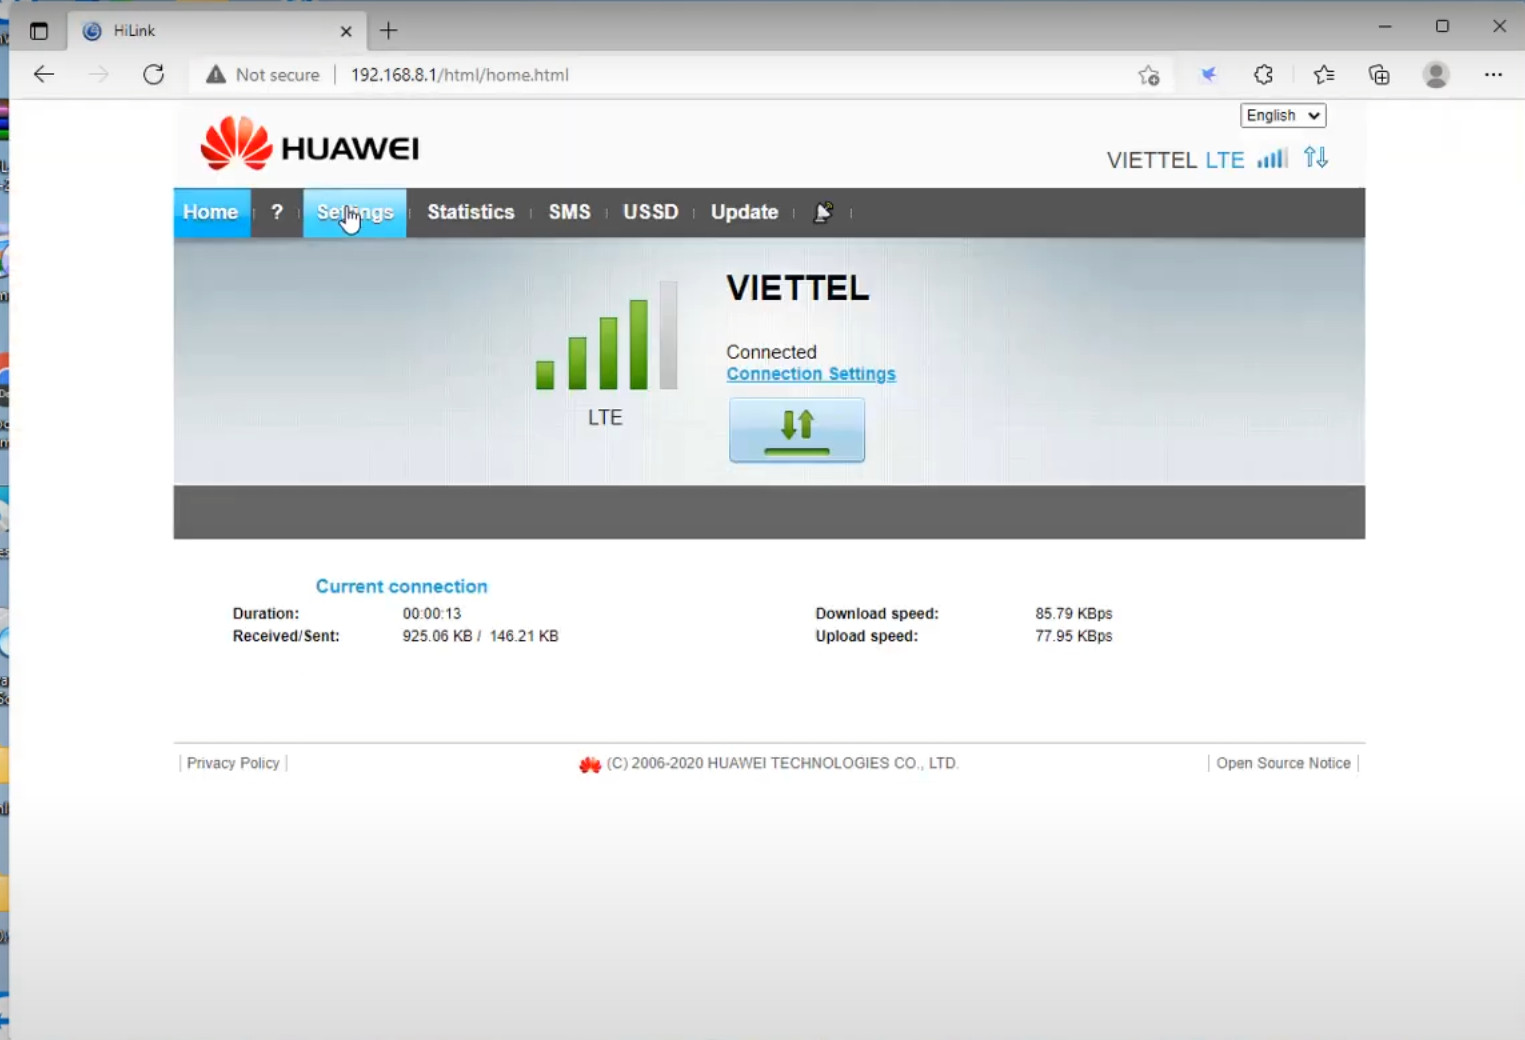Open the tab actions menu icon
Viewport: 1525px width, 1040px height.
tap(39, 31)
